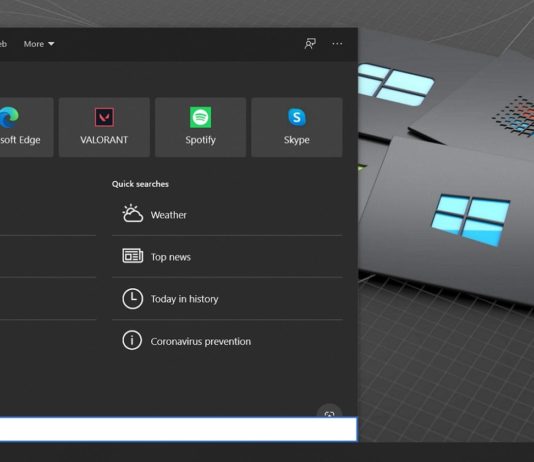Click the clock icon beside Today in history
Viewport: 534px width, 462px height.
132,299
